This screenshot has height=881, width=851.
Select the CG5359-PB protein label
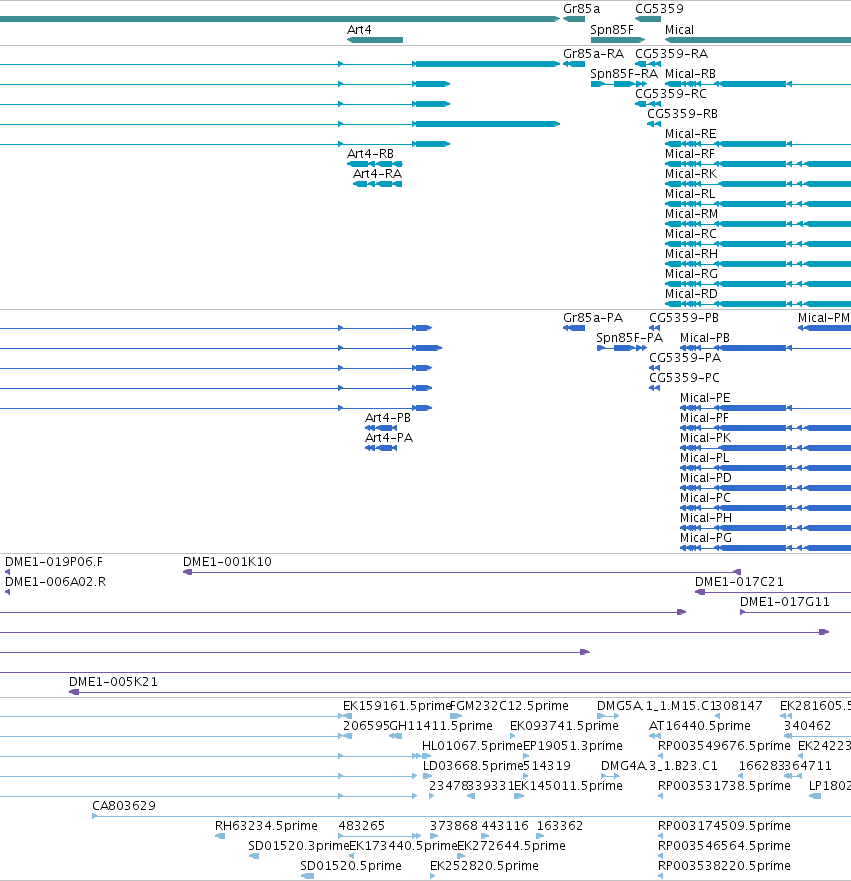(x=684, y=318)
